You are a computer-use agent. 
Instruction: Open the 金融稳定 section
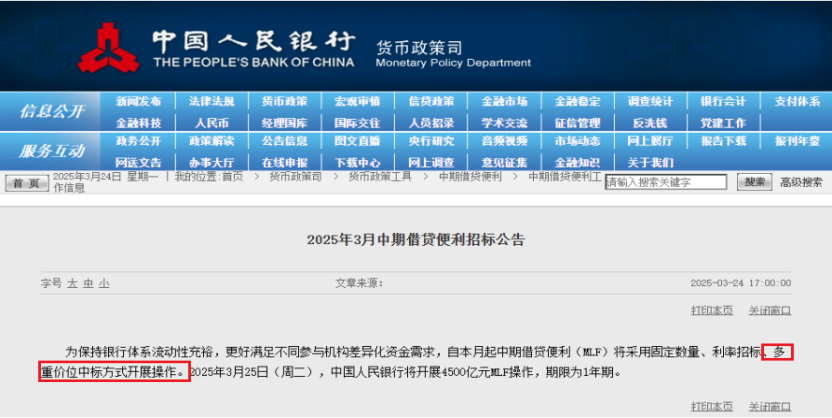pos(577,101)
